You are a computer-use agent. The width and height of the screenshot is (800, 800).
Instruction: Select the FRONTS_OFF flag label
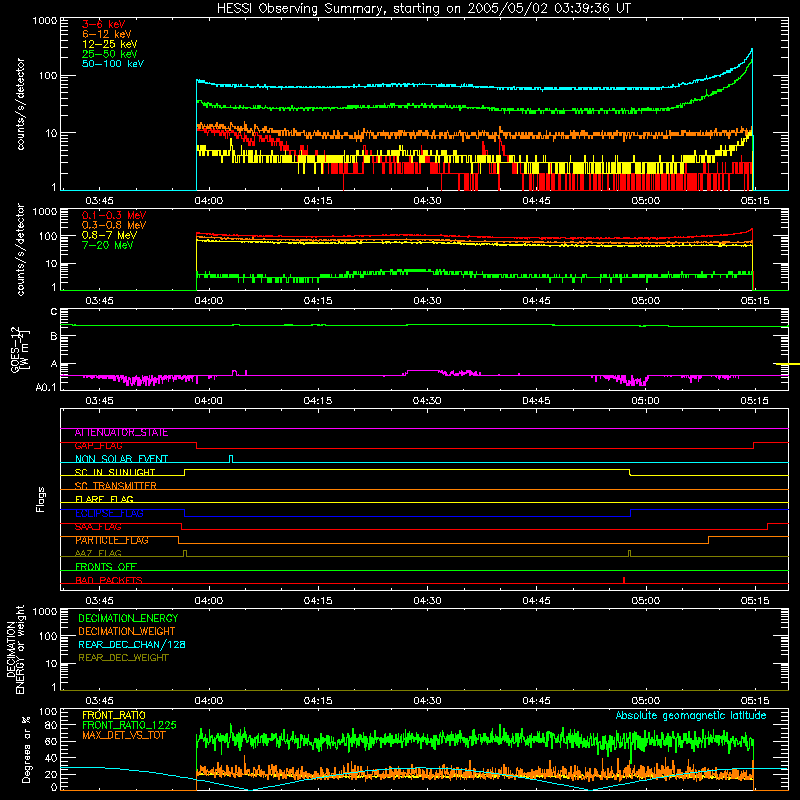tap(106, 567)
